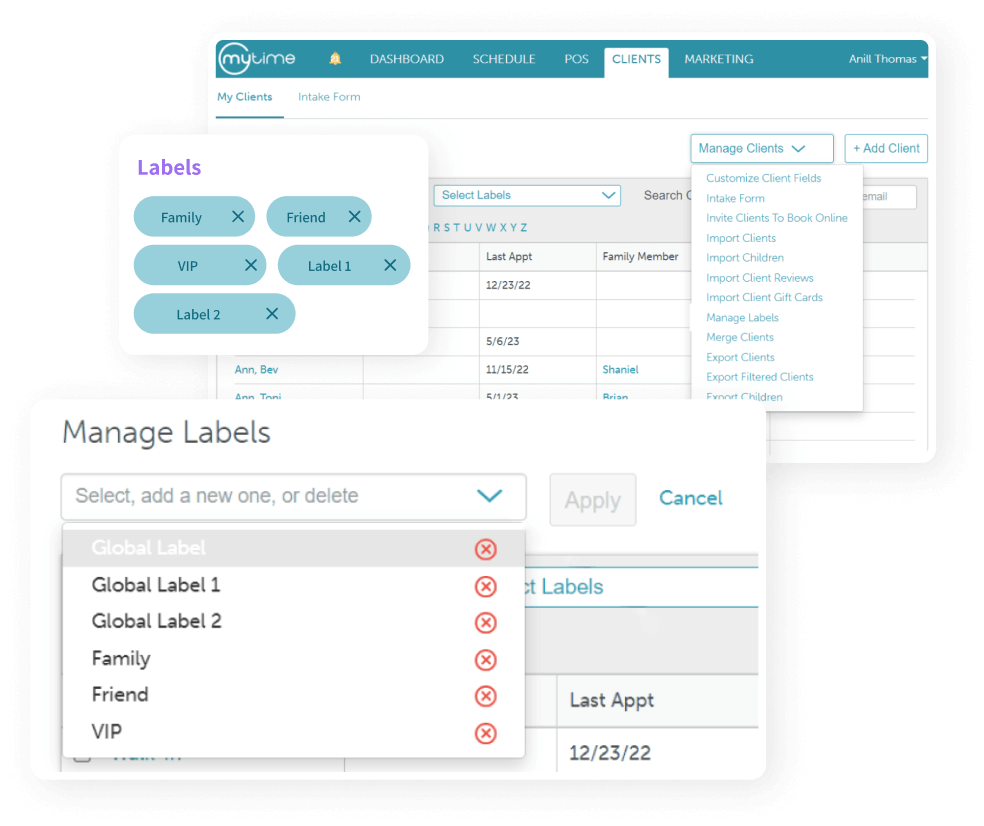Expand Select, add a new one combo box
The width and height of the screenshot is (984, 826).
294,496
